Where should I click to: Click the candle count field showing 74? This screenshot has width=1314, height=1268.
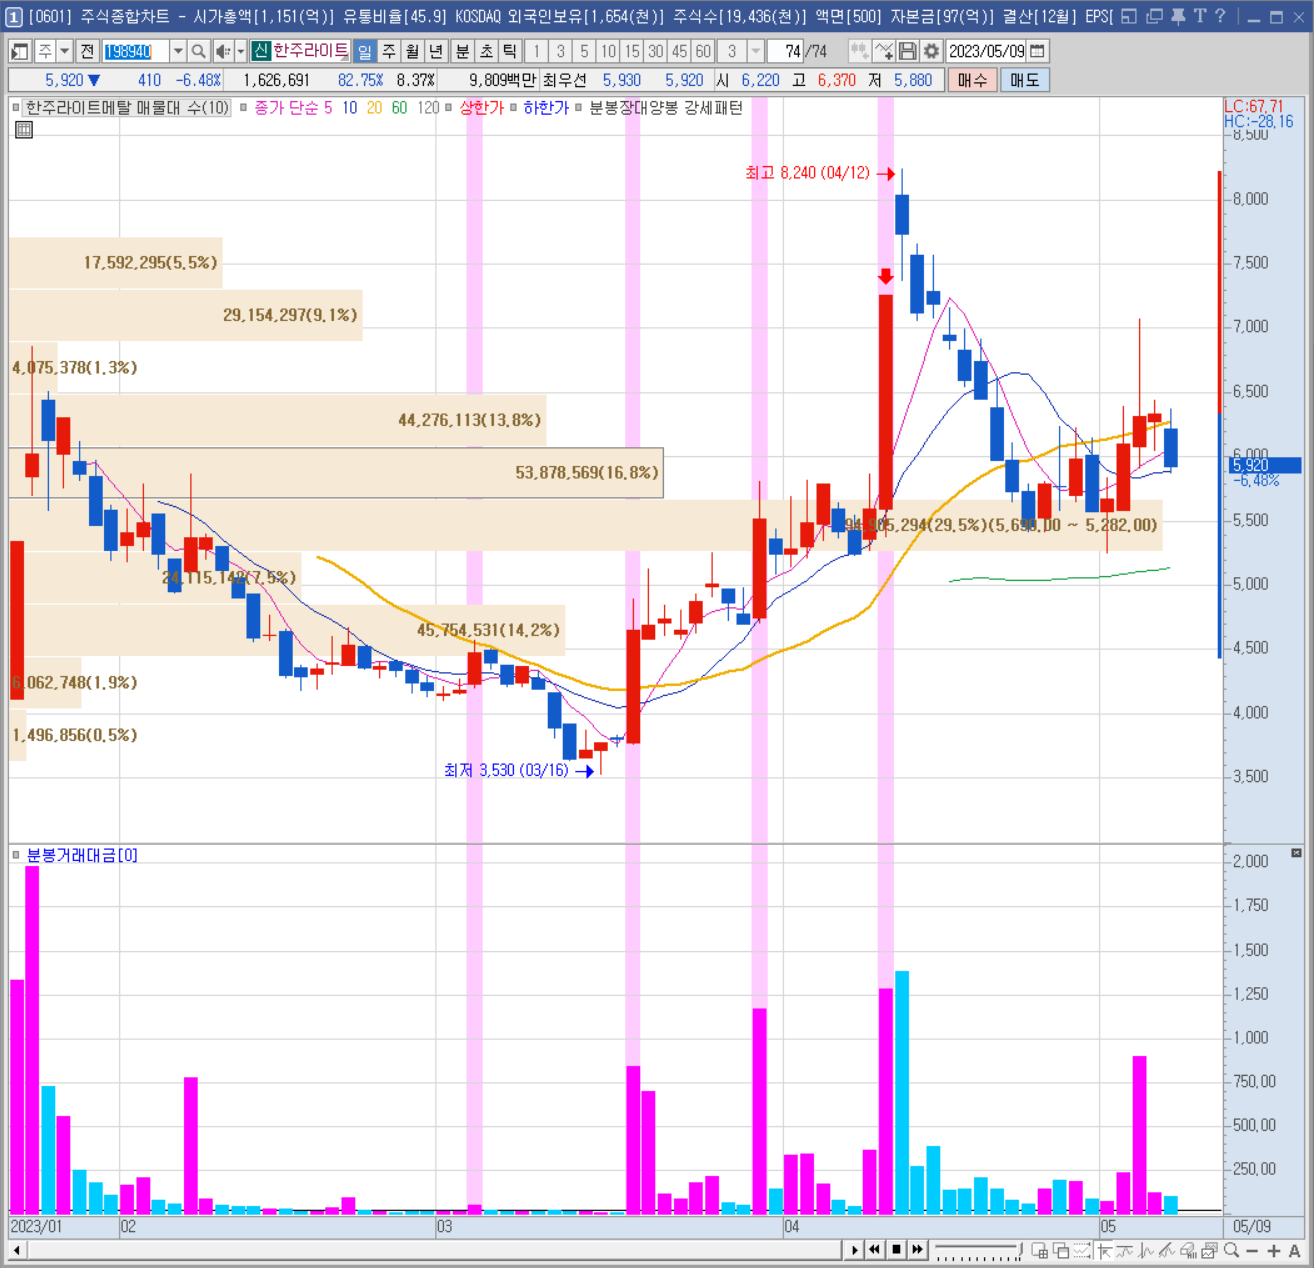tap(787, 51)
